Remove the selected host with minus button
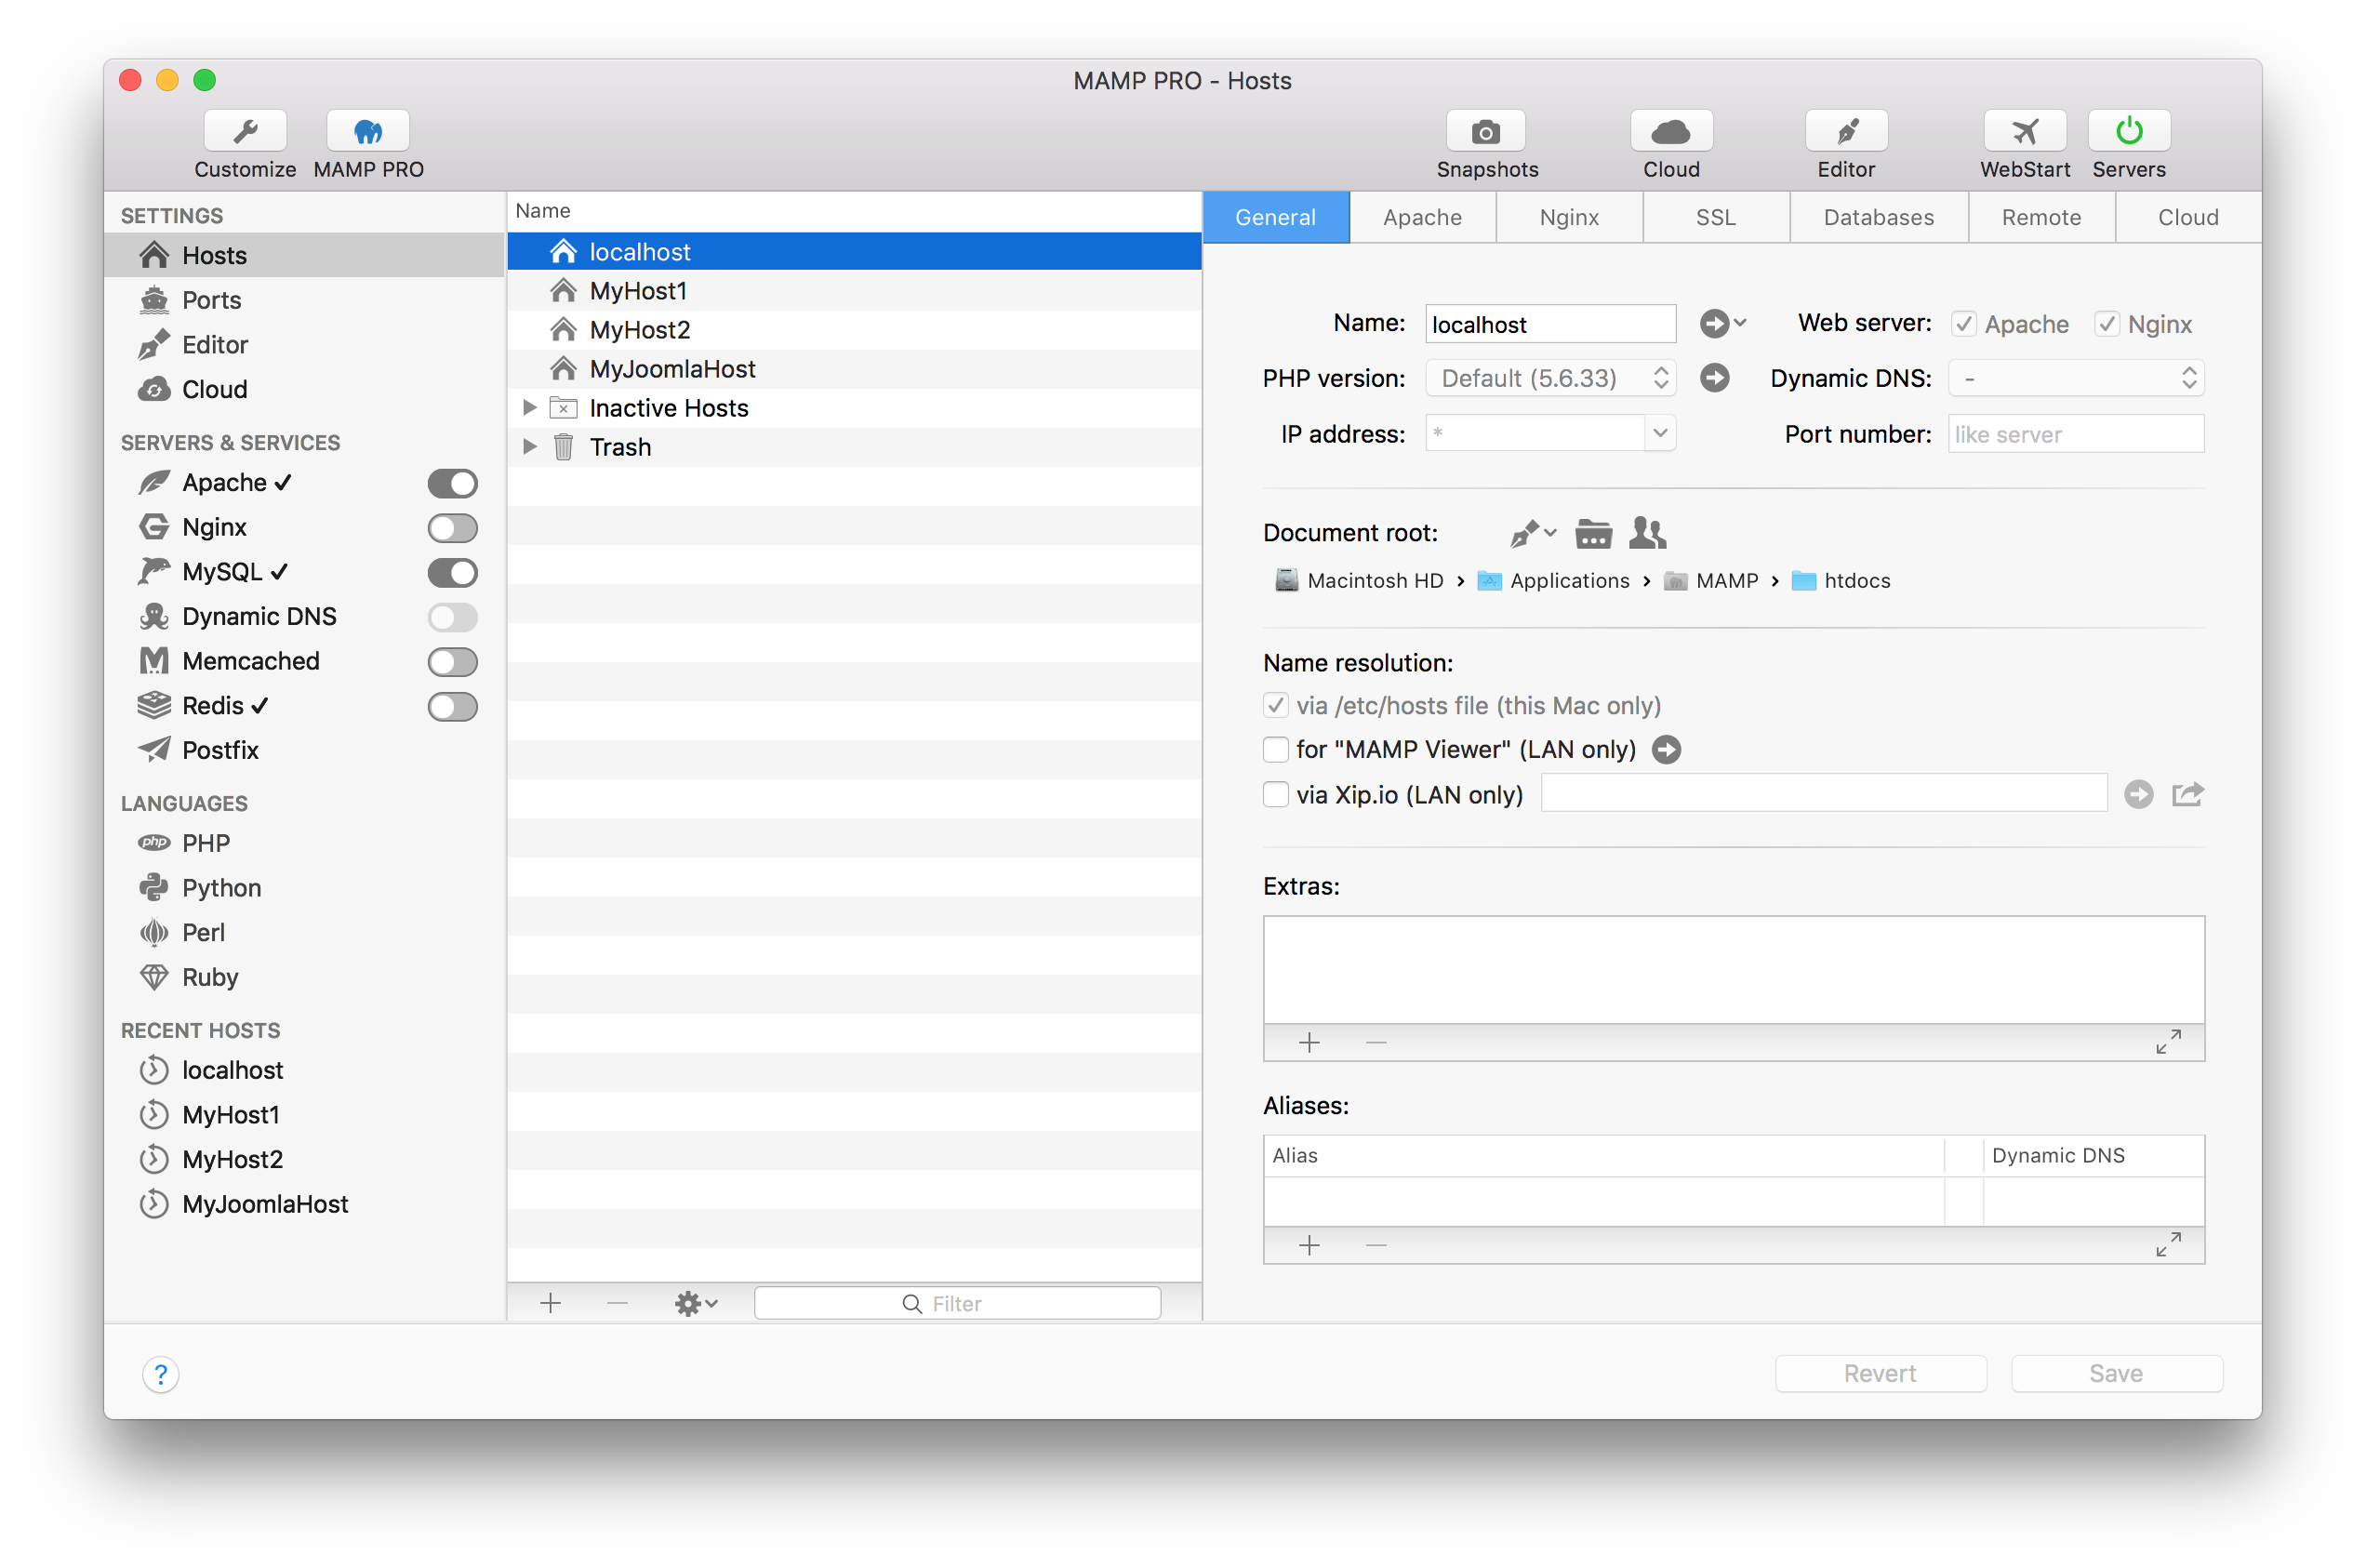 [x=617, y=1303]
